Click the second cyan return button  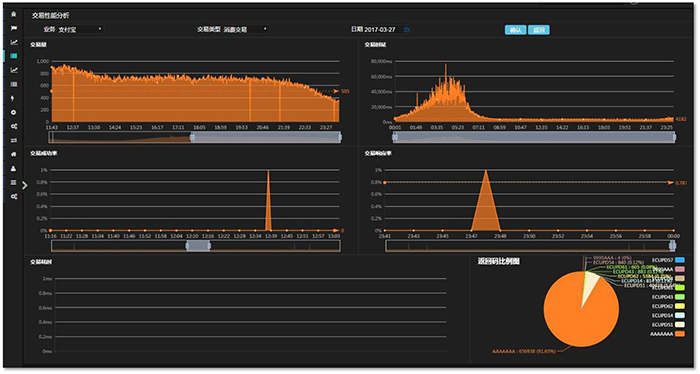click(x=539, y=30)
